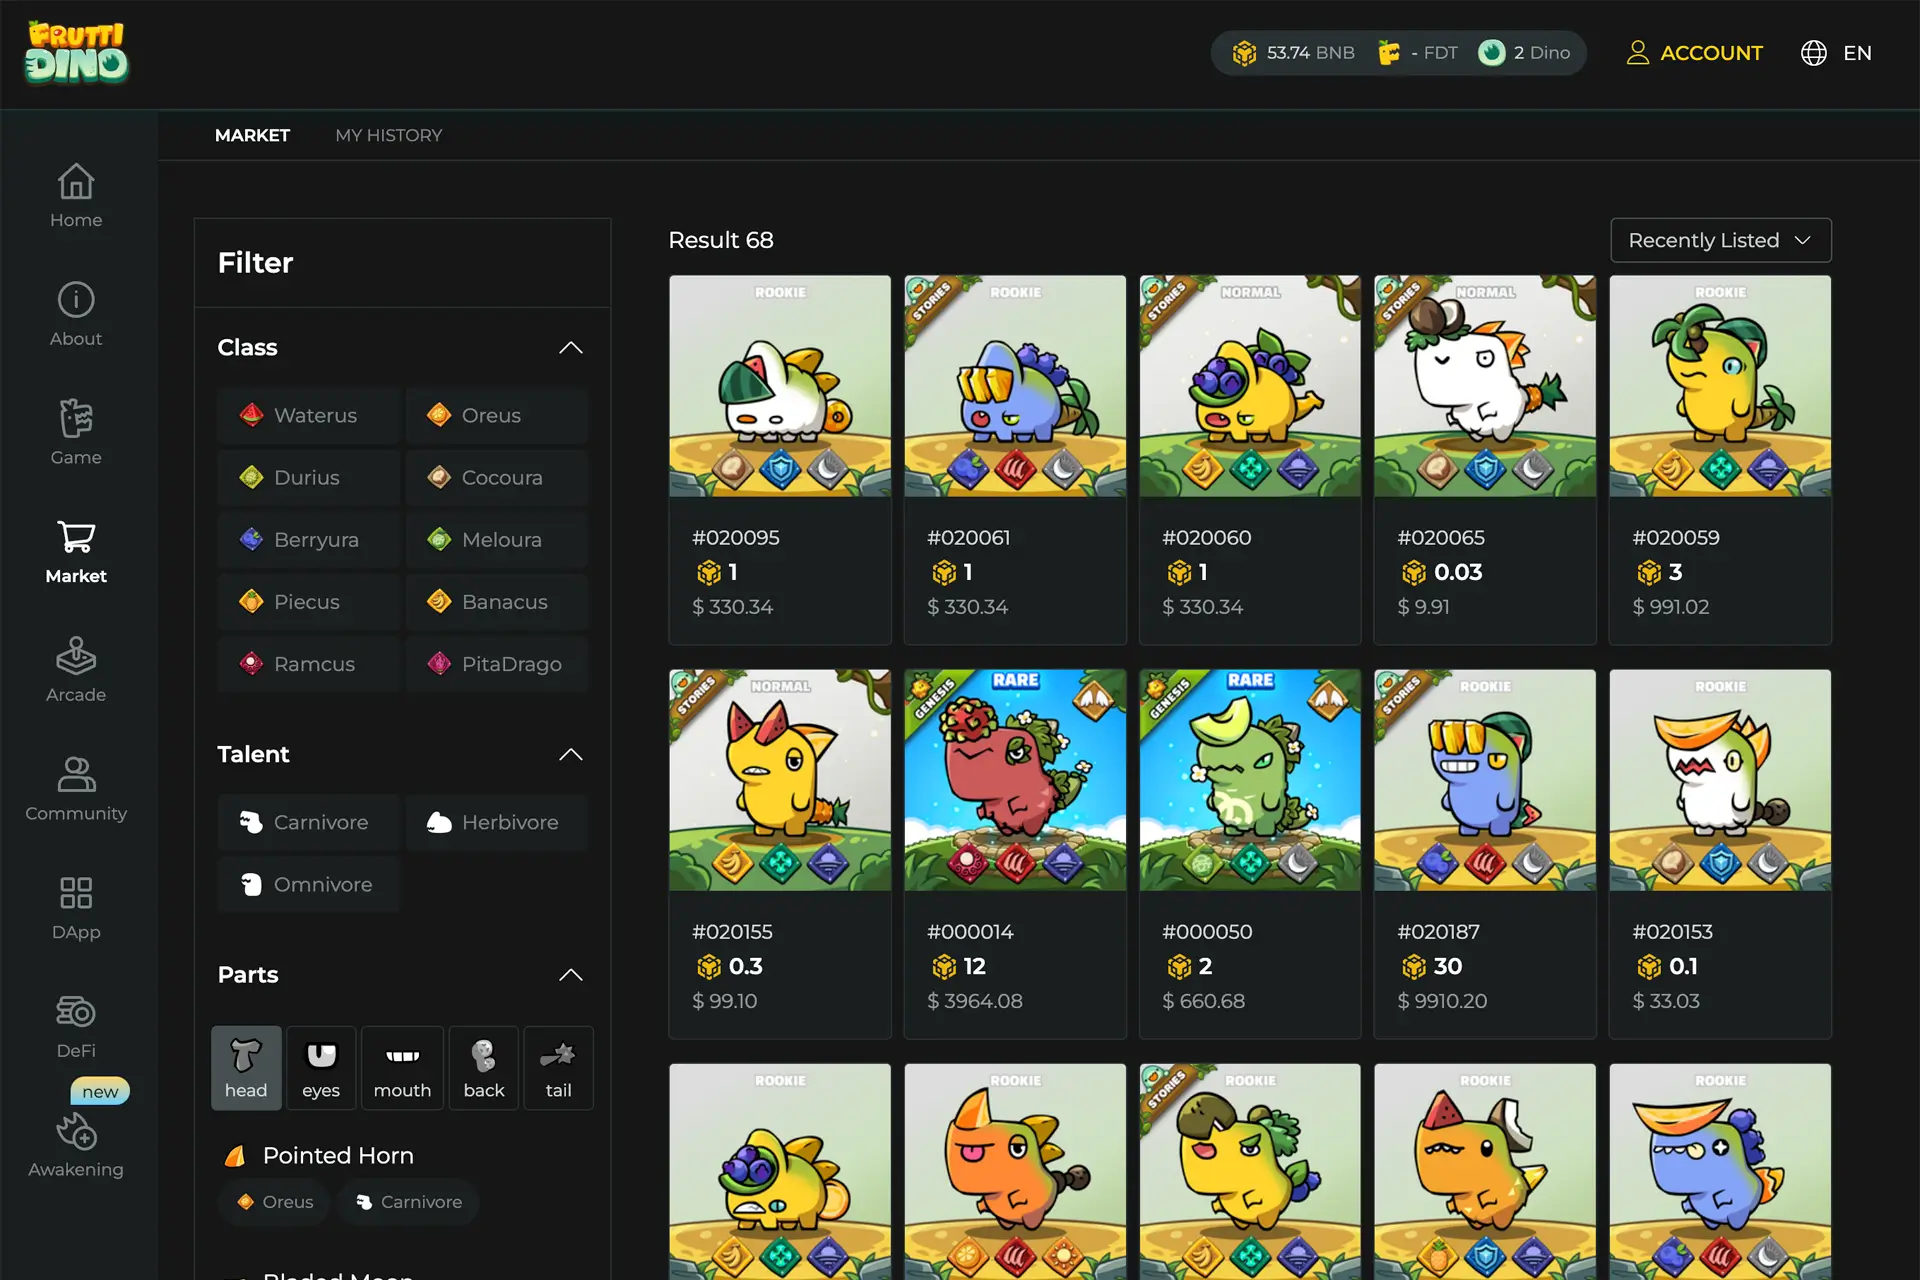The width and height of the screenshot is (1920, 1280).
Task: Toggle the Ramcus class filter
Action: 308,664
